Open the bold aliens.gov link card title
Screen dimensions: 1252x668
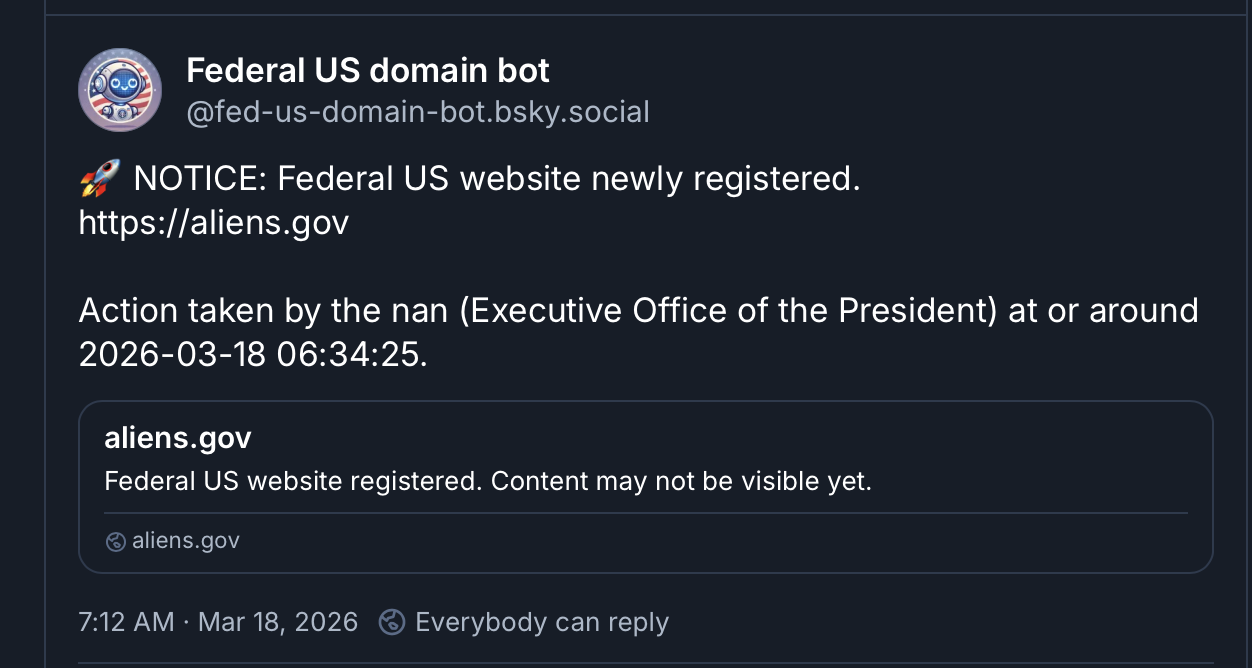click(178, 438)
